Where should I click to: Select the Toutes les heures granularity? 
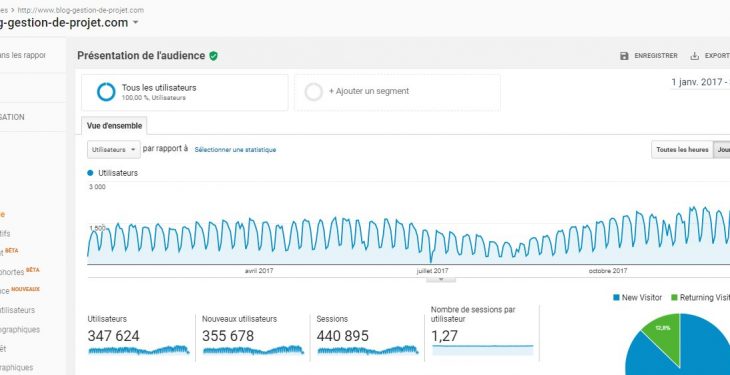coord(682,150)
